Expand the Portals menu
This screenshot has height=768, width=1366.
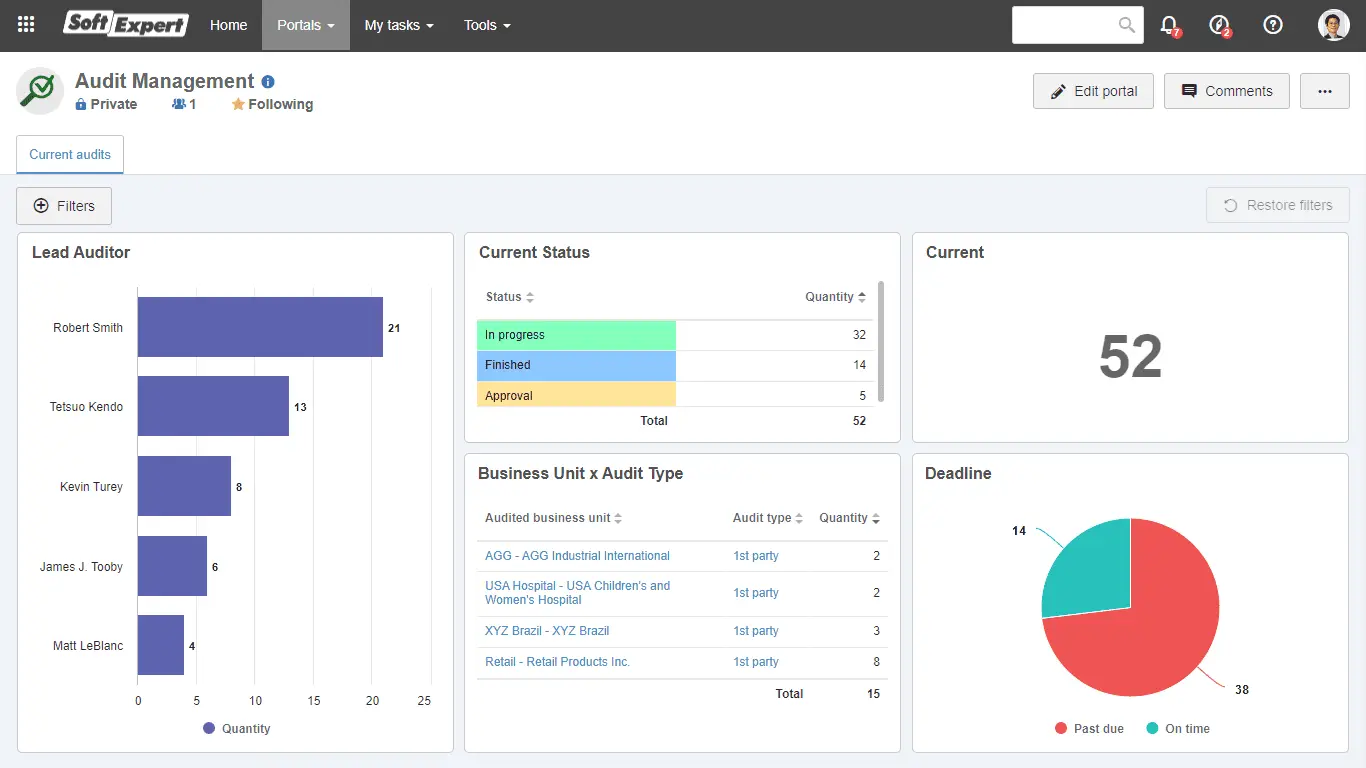[305, 25]
